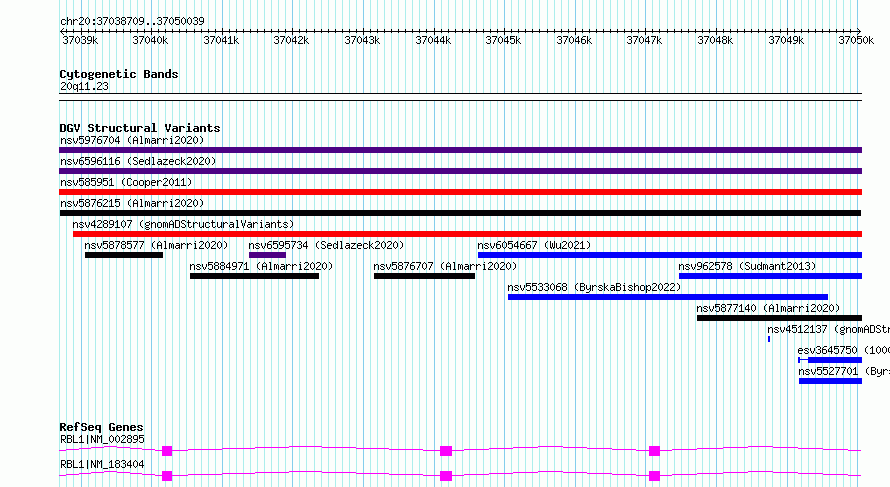Click the RefSeq Genes track title
The width and height of the screenshot is (890, 487).
pos(102,427)
